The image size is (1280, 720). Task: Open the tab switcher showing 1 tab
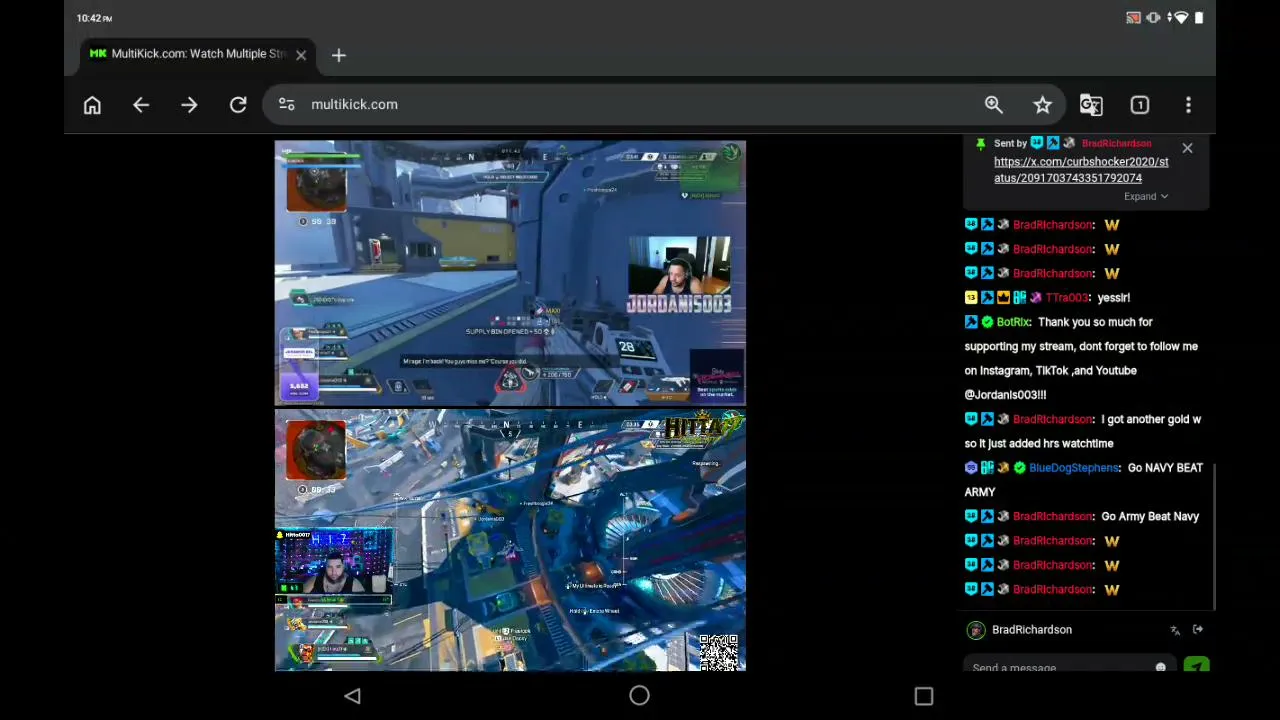(1139, 105)
